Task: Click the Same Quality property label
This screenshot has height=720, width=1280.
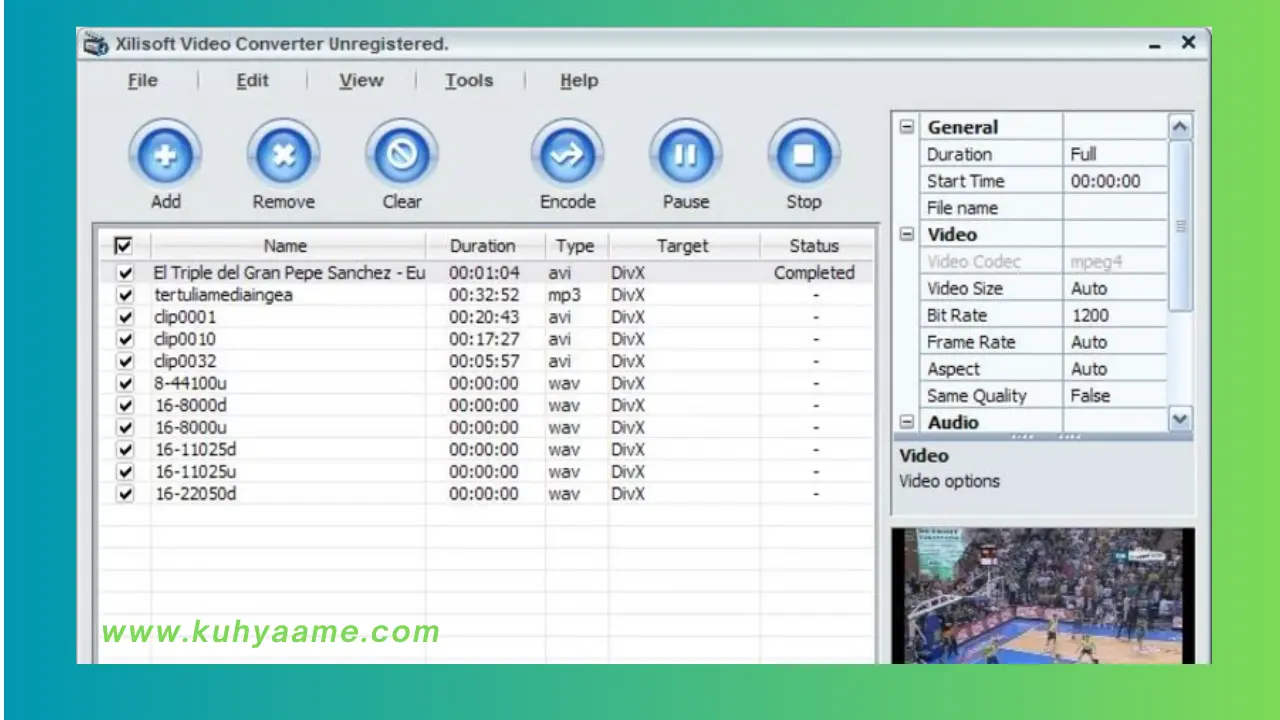Action: [976, 395]
